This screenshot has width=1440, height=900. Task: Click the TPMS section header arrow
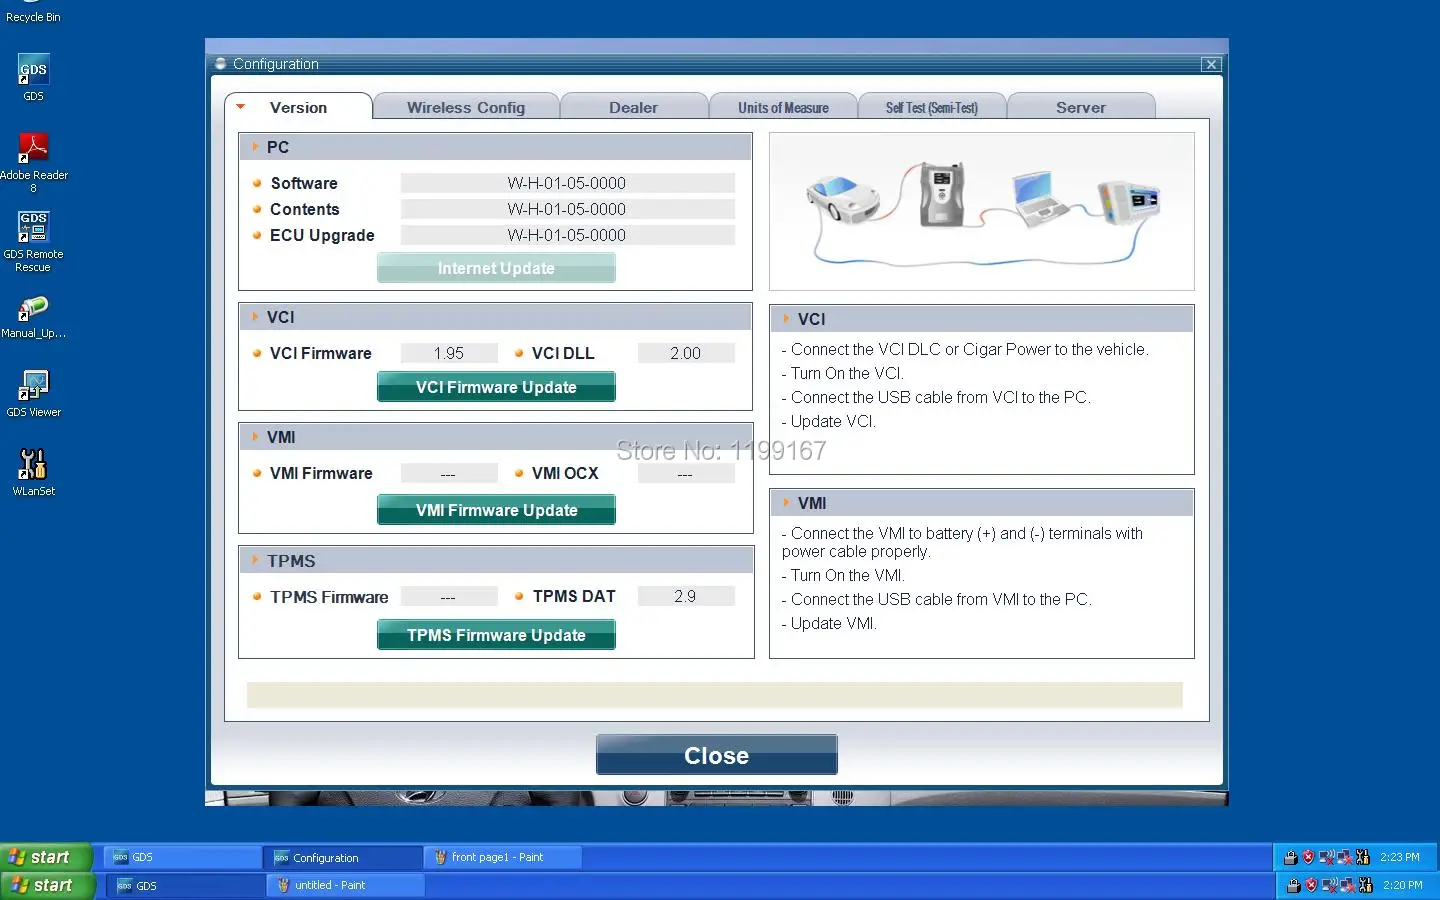pos(255,561)
